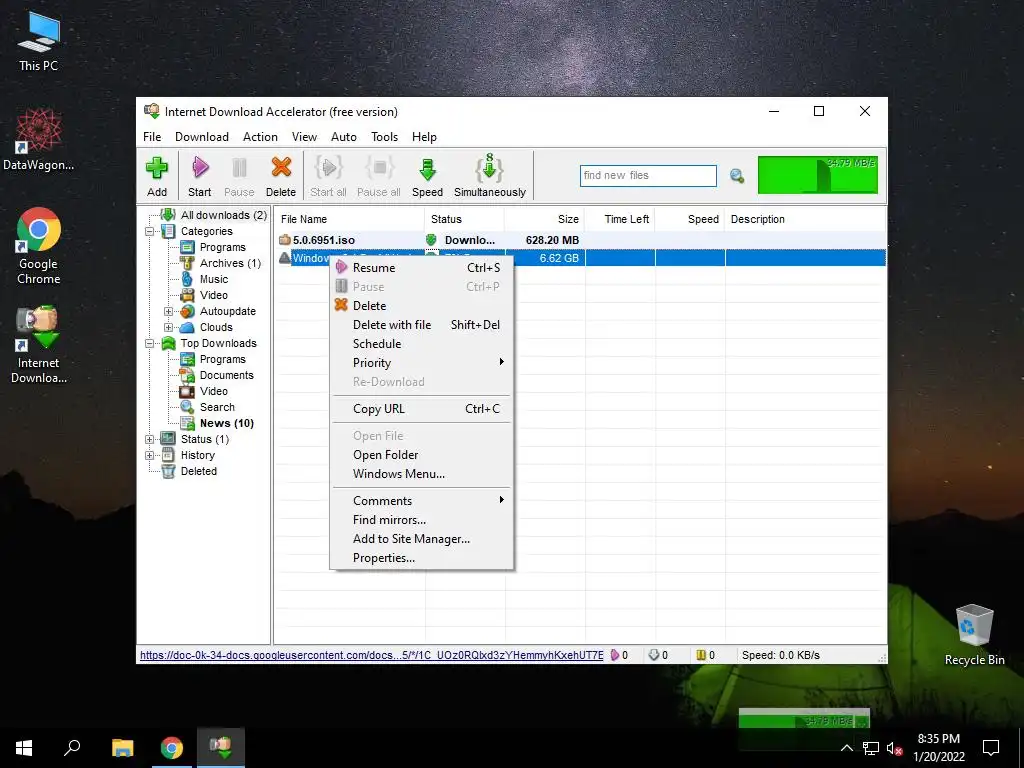Collapse the Top Downloads tree node
Viewport: 1024px width, 768px height.
(x=150, y=344)
